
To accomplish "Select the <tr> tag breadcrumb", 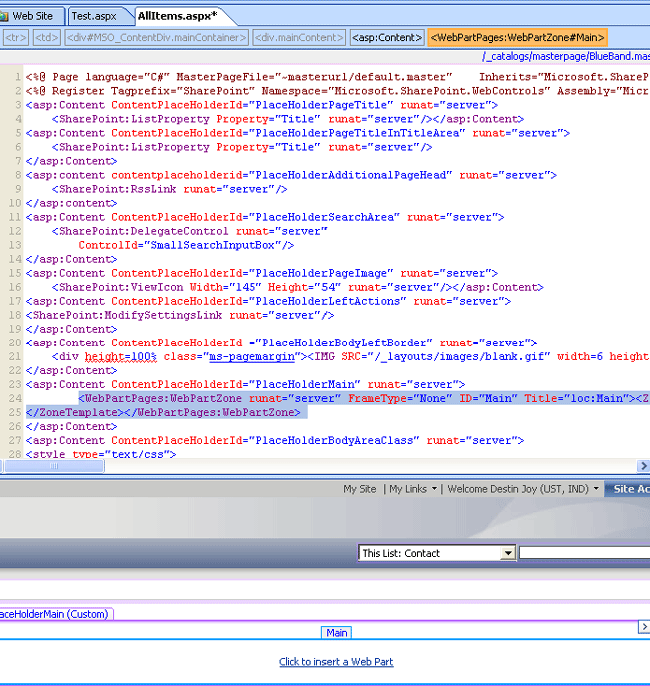I will [15, 38].
